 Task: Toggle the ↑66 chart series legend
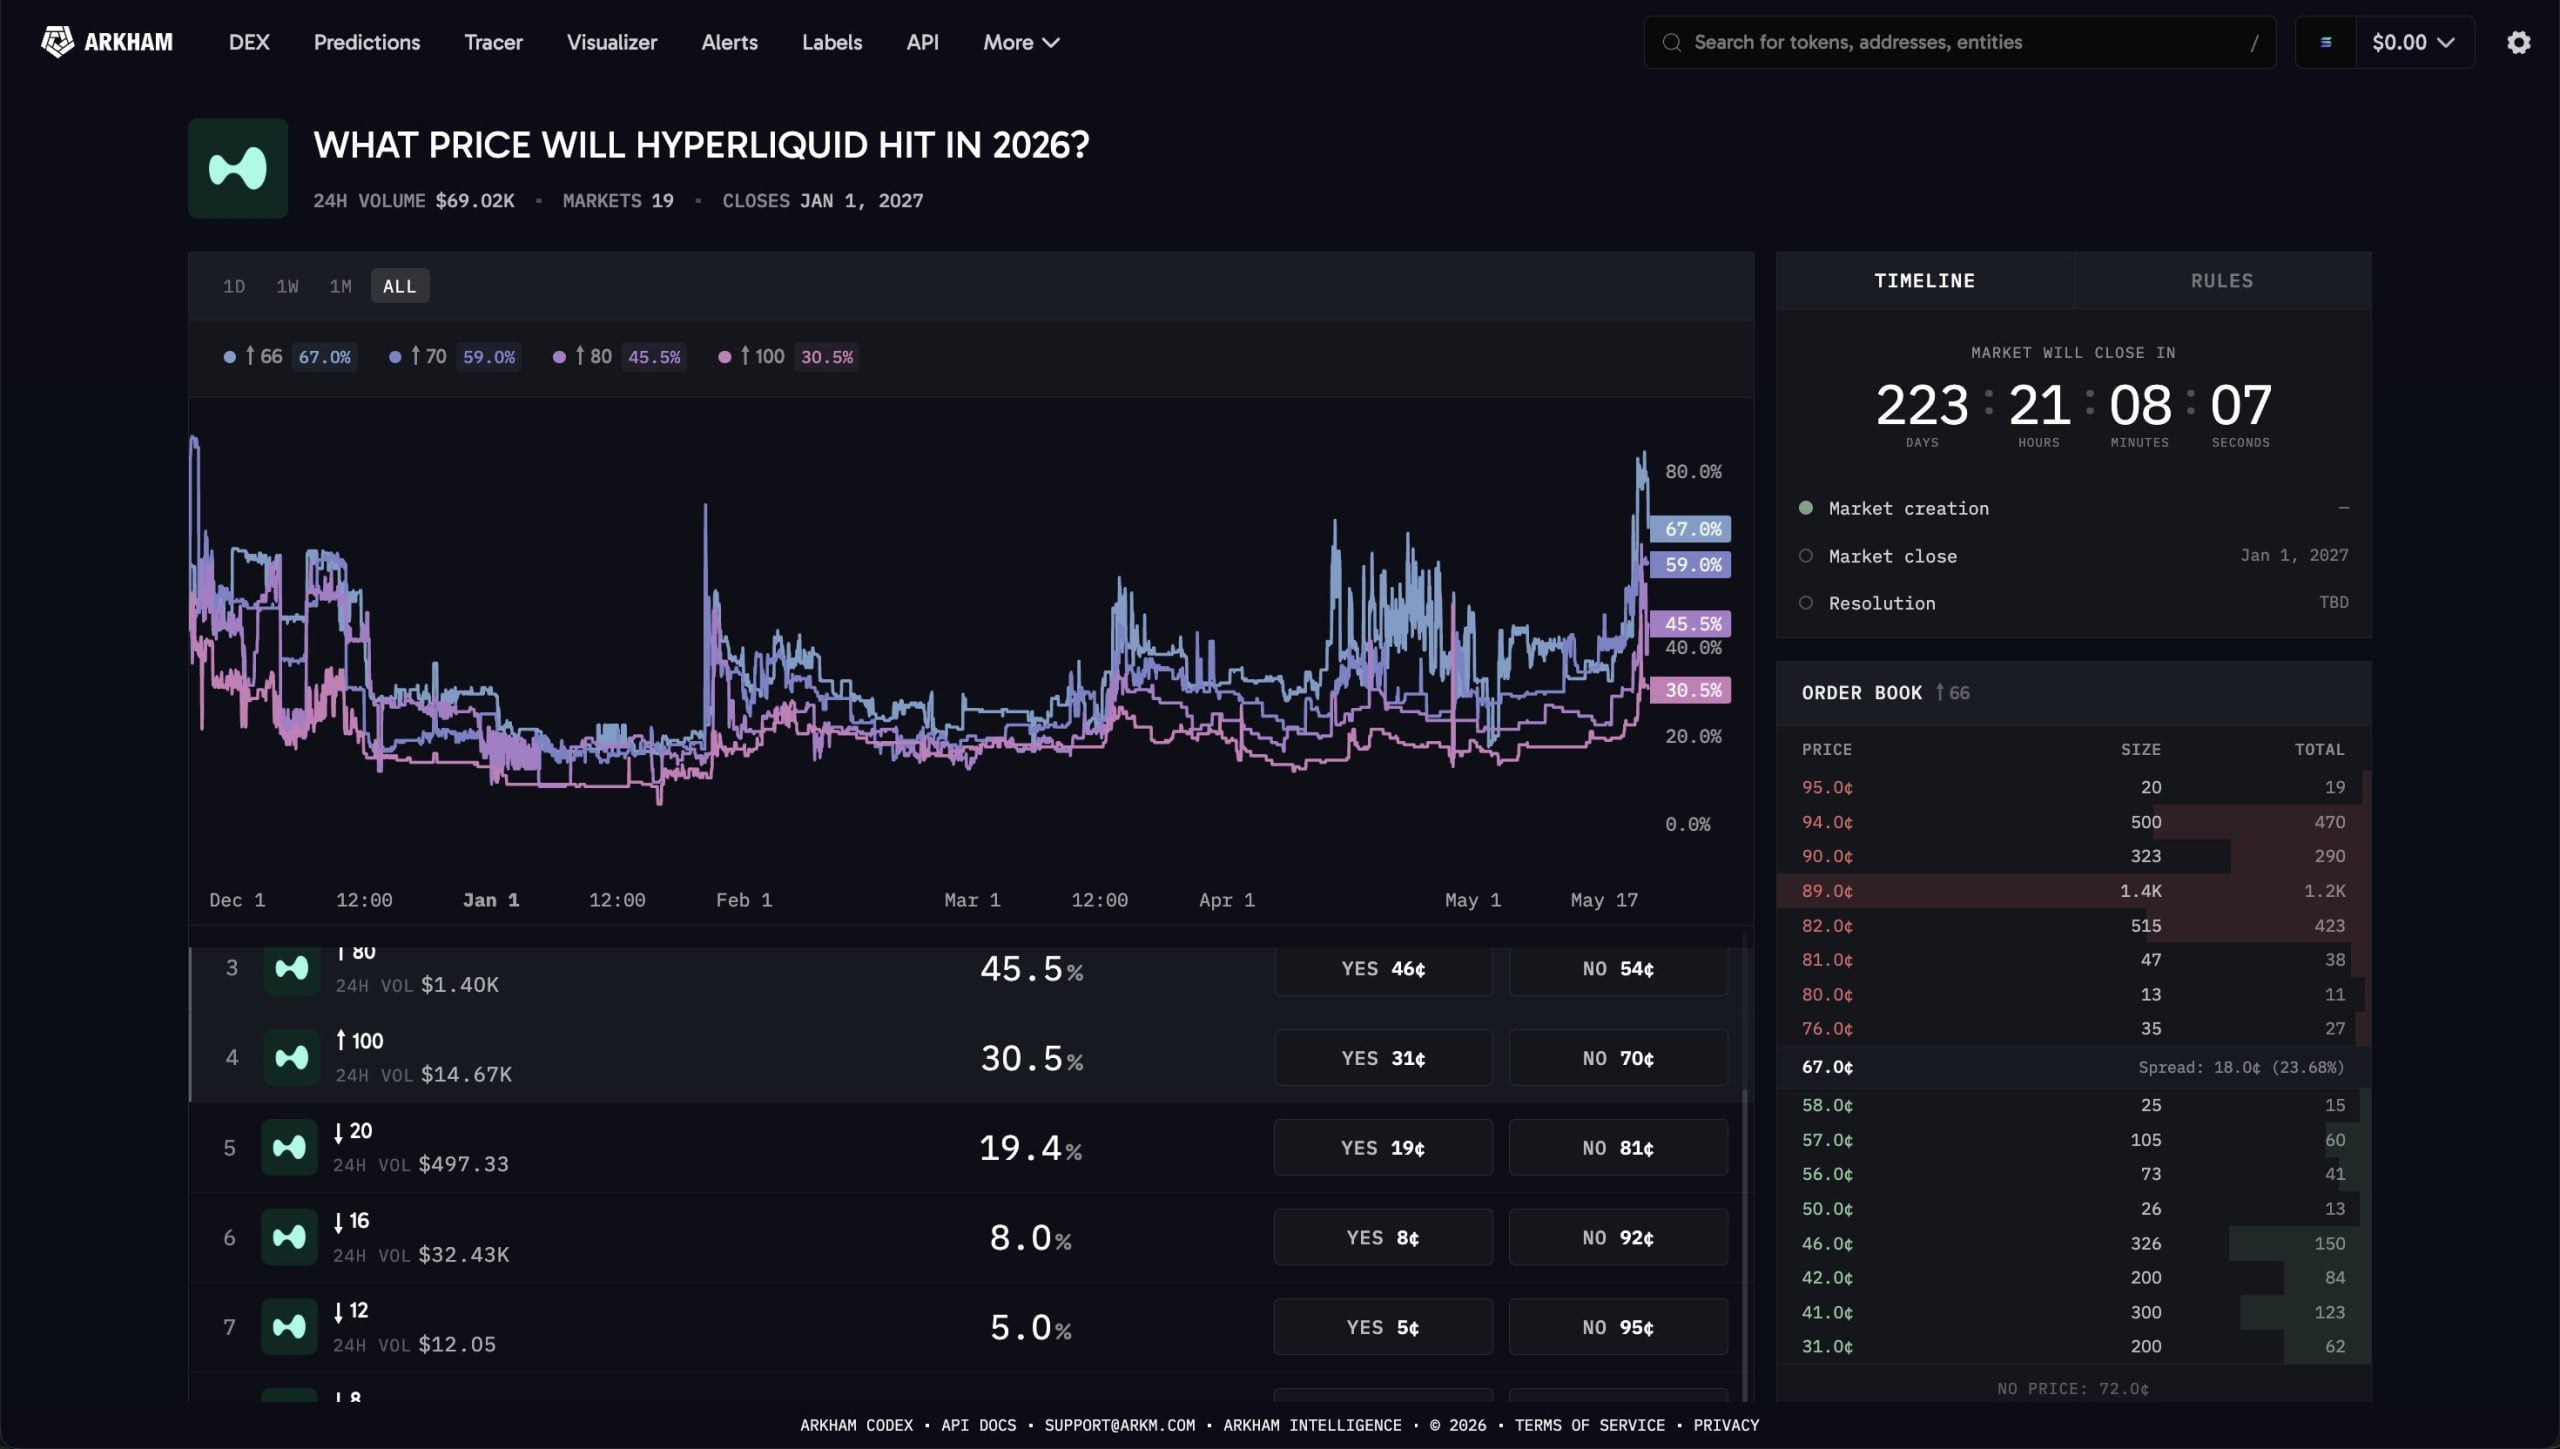pos(288,357)
